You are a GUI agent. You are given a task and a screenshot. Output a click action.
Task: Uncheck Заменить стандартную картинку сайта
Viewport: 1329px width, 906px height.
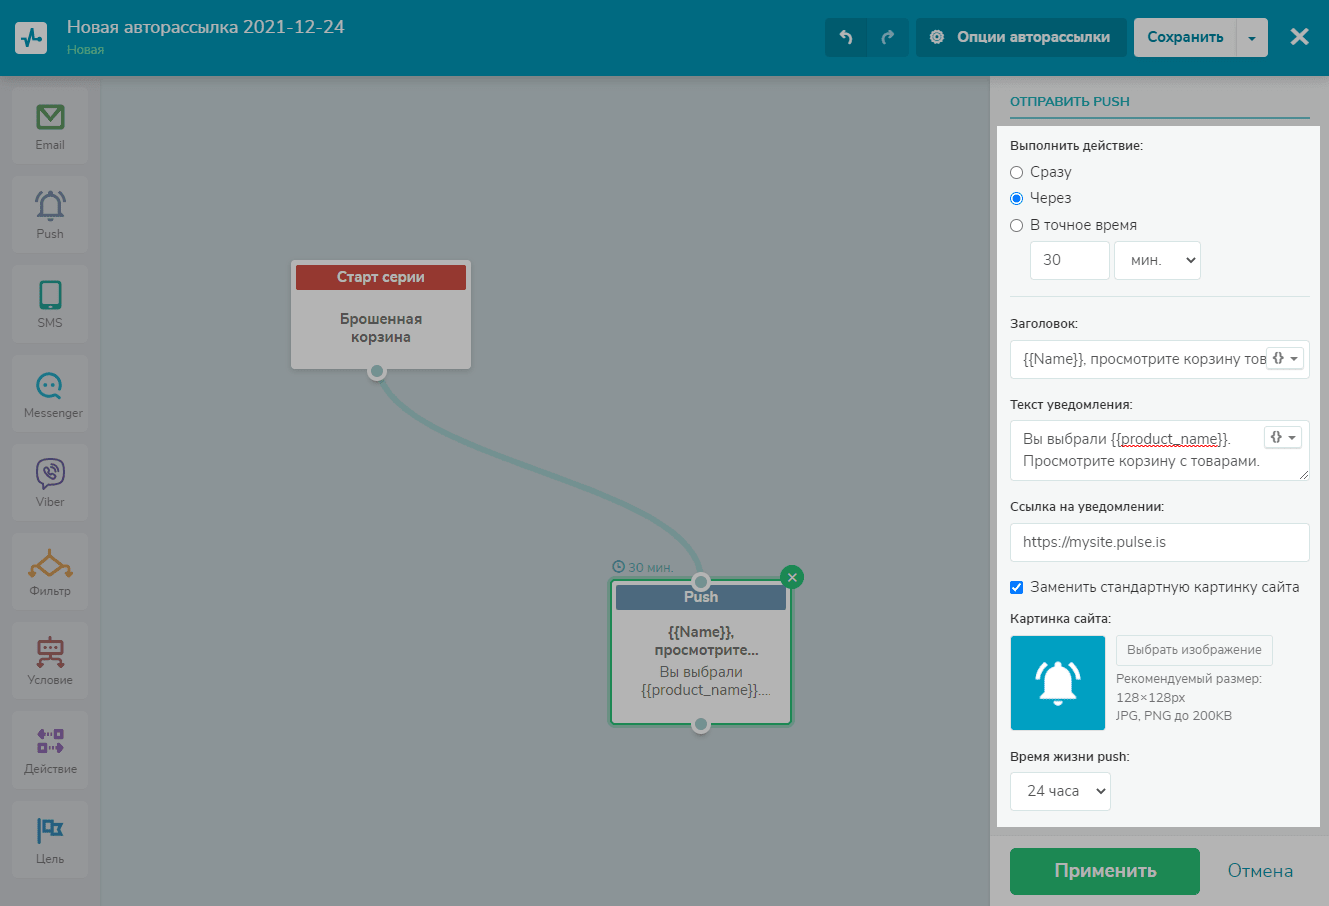click(x=1017, y=587)
